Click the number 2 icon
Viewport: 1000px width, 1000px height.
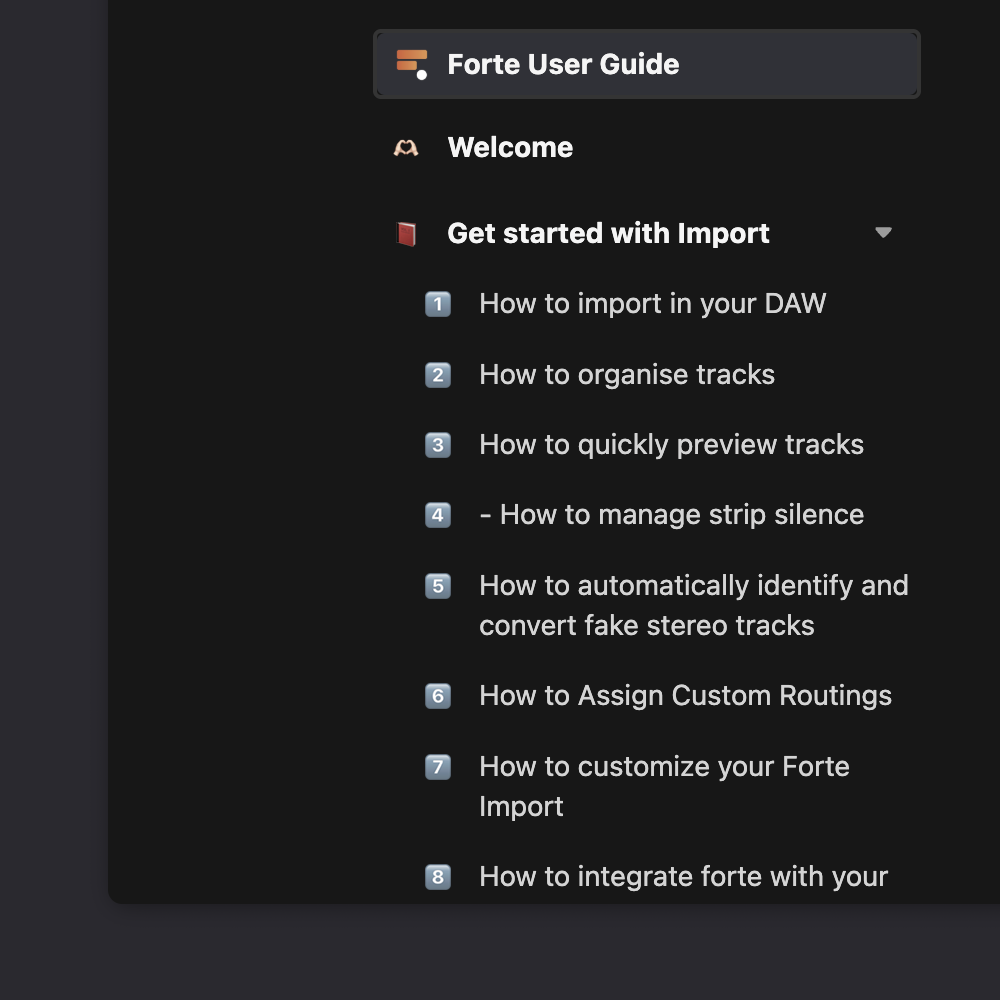click(438, 375)
